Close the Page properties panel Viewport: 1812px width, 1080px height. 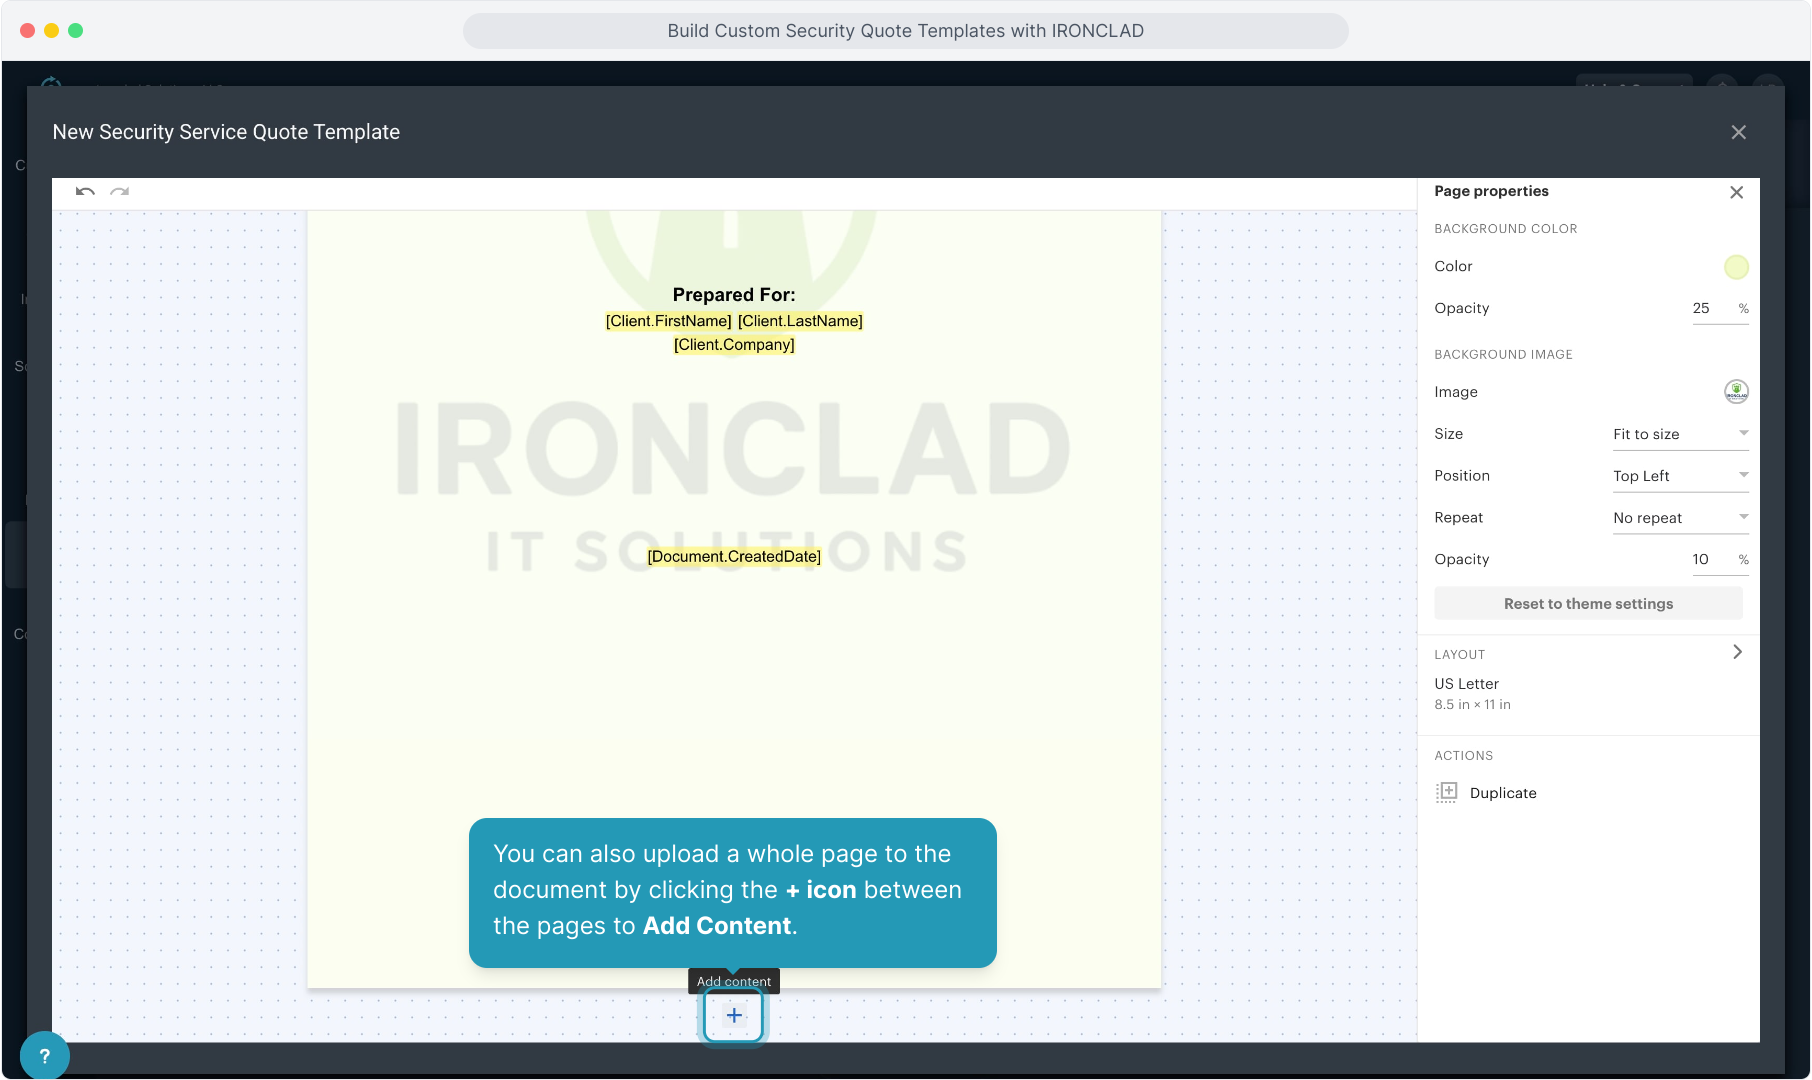[x=1736, y=192]
